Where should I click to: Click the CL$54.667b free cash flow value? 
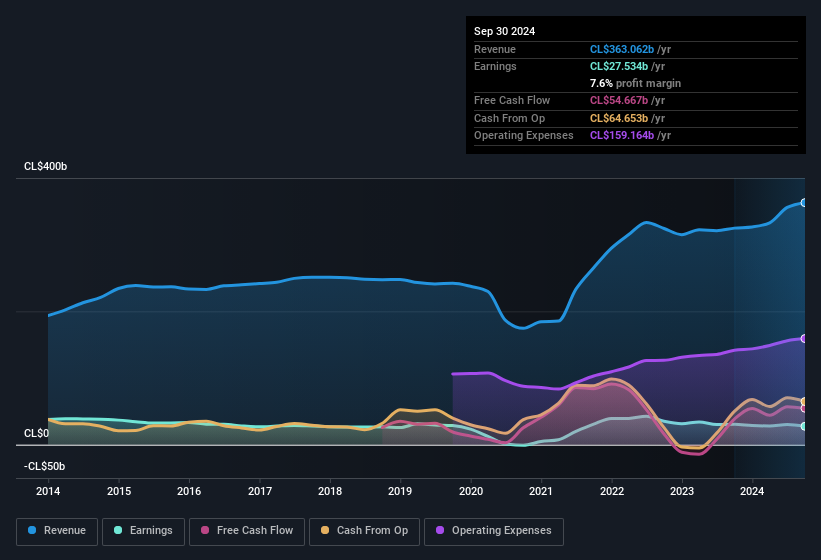[619, 100]
